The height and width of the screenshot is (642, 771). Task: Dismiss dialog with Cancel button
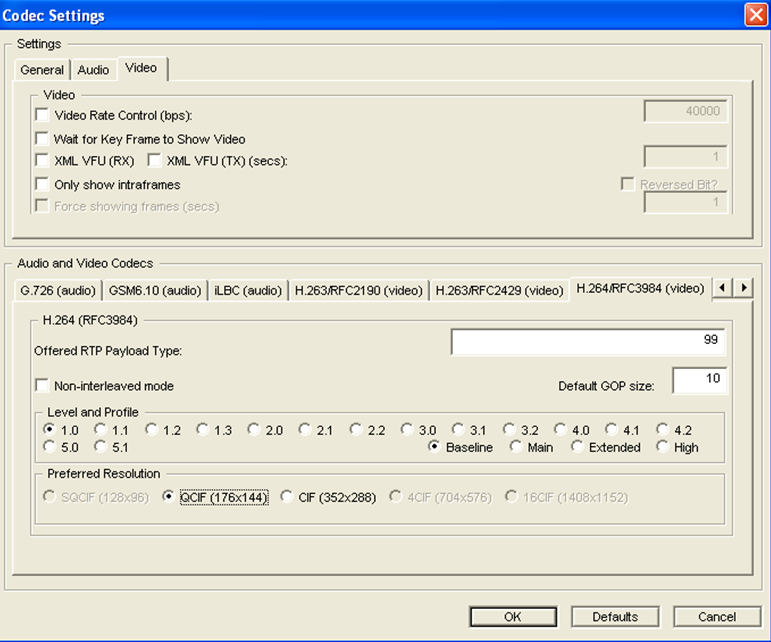[717, 616]
